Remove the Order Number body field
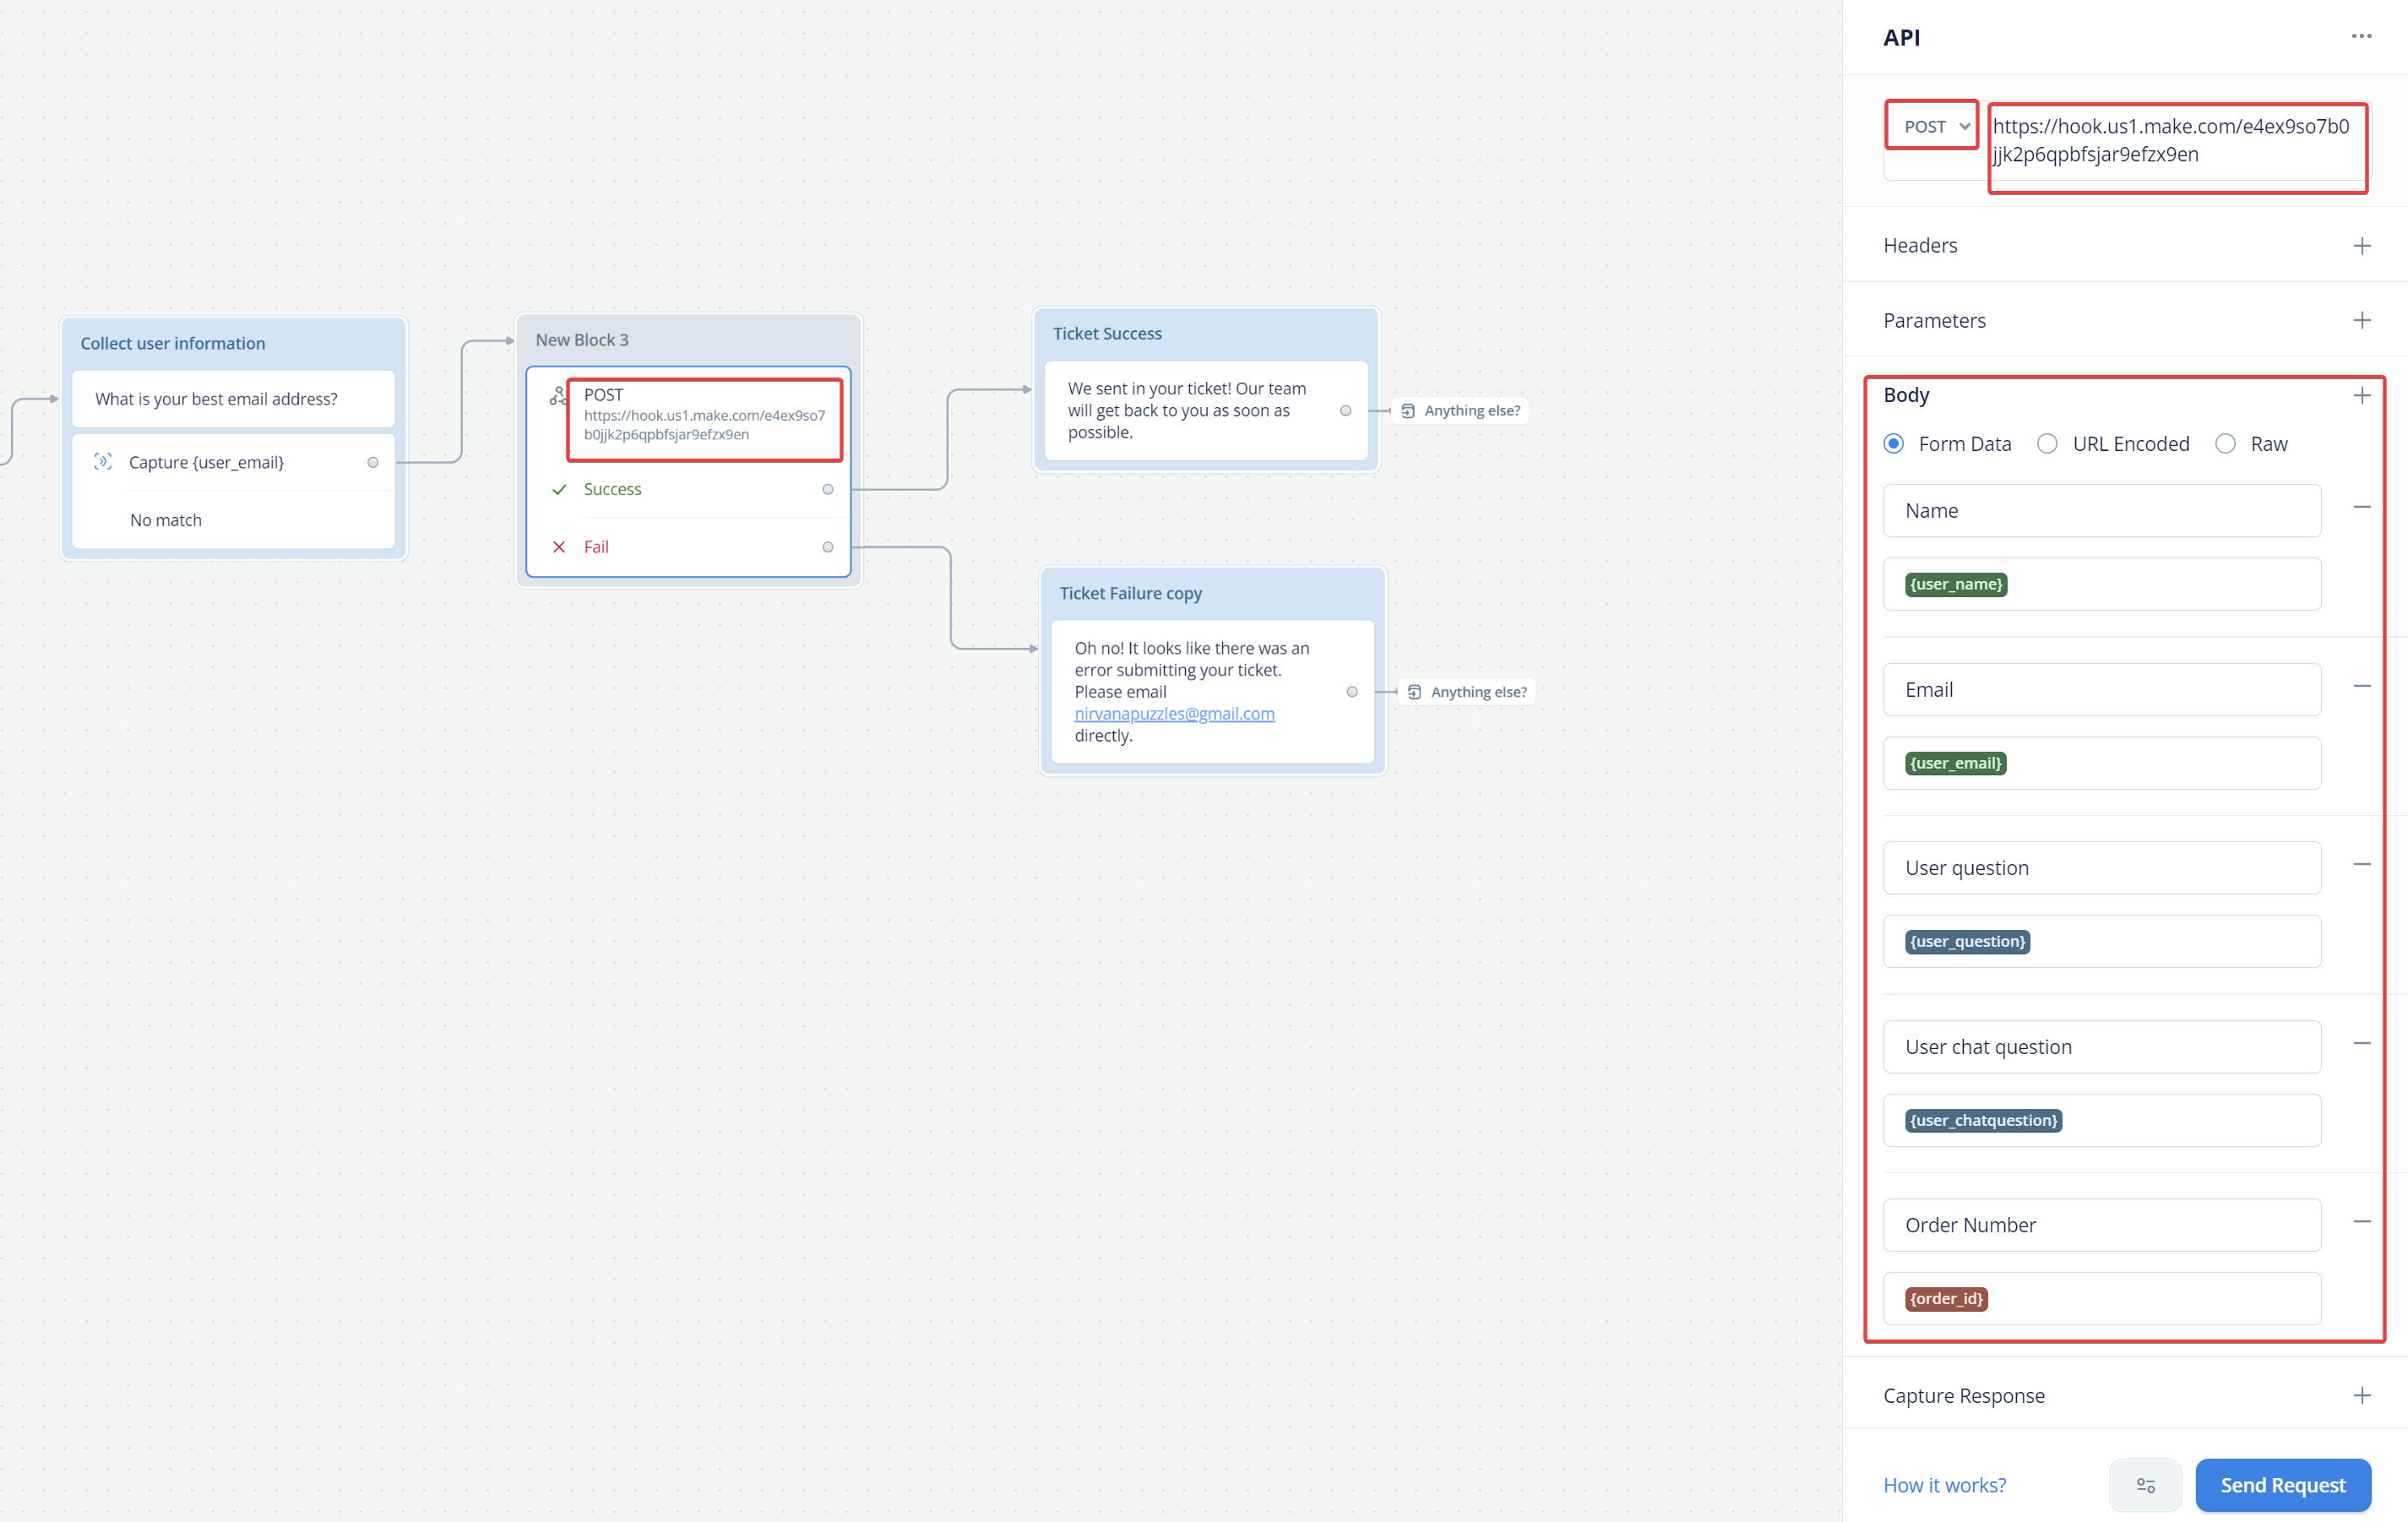2408x1522 pixels. pos(2362,1222)
